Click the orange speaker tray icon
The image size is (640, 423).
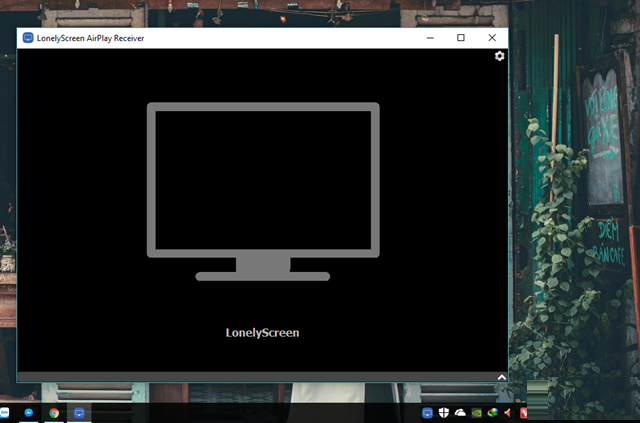click(508, 413)
